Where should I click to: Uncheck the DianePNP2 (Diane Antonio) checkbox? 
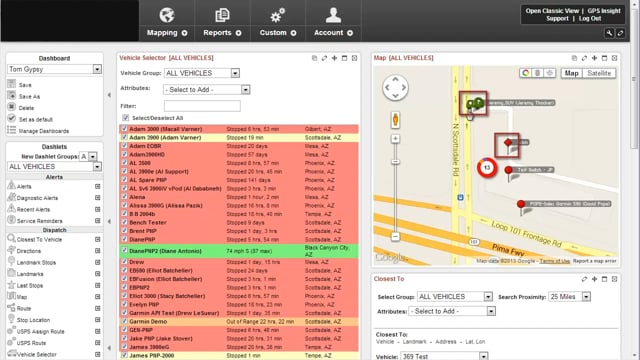click(x=124, y=251)
